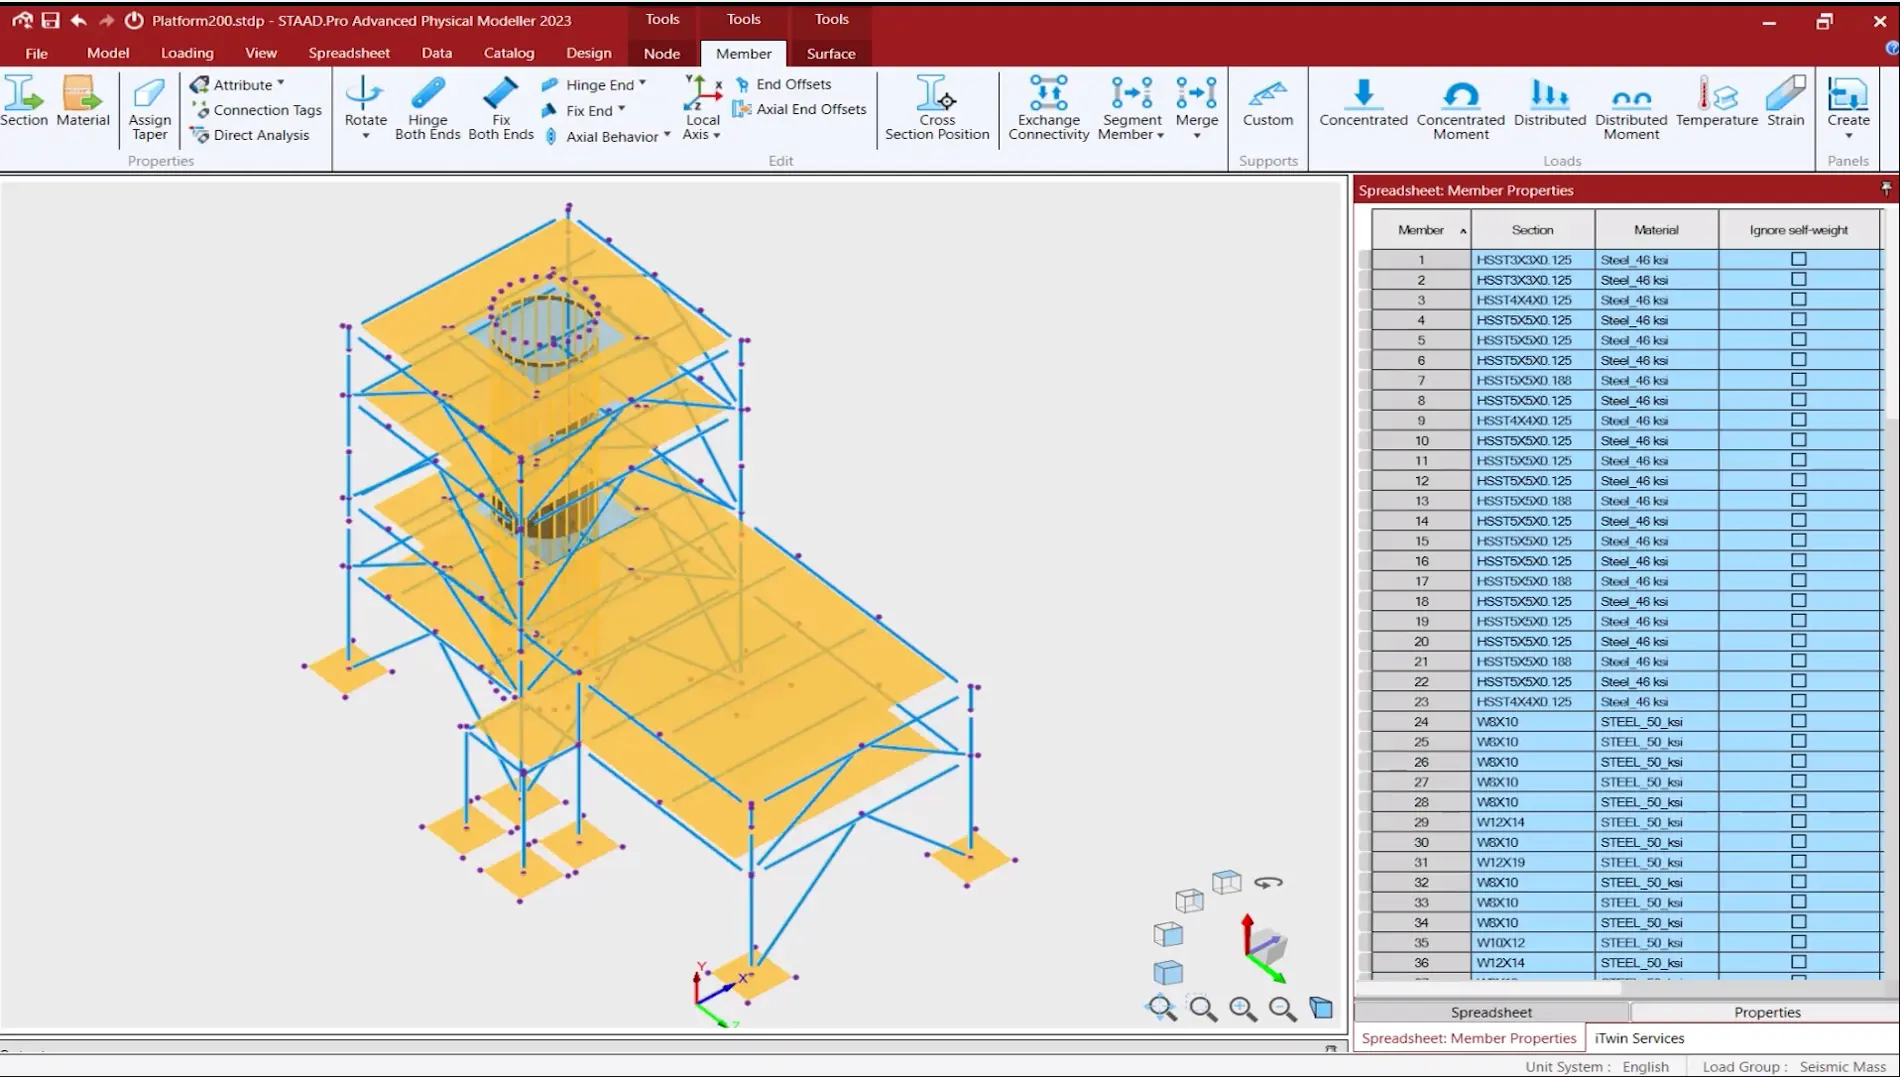Click the Material column header
This screenshot has width=1900, height=1077.
[1656, 229]
